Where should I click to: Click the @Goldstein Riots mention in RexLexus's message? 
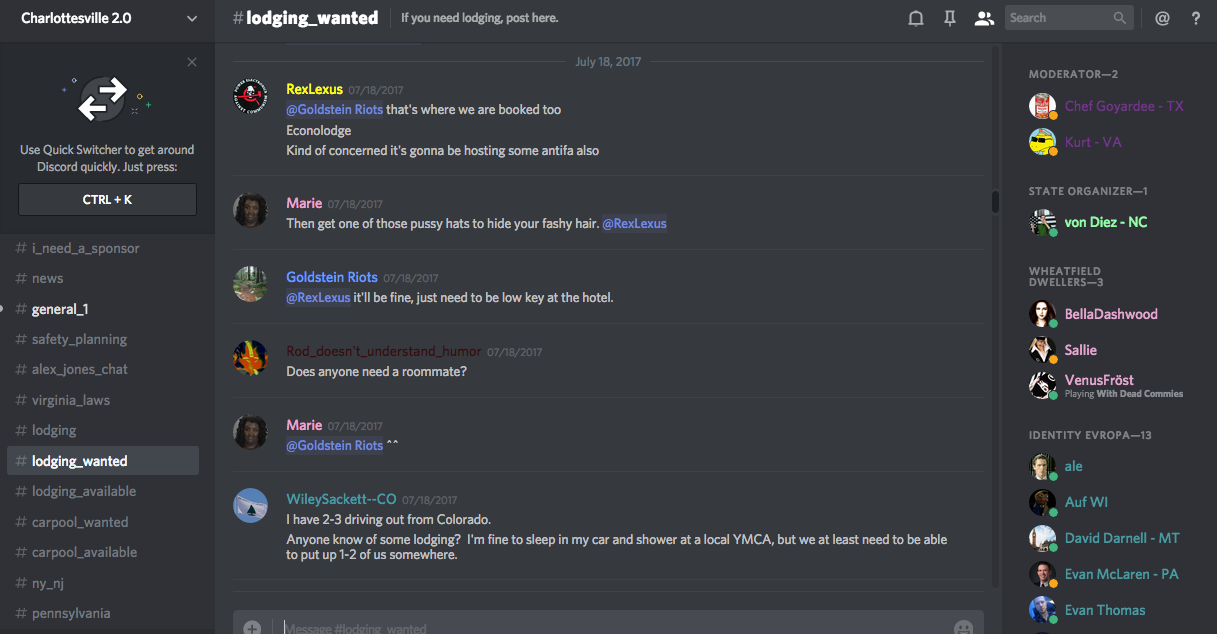pos(334,110)
